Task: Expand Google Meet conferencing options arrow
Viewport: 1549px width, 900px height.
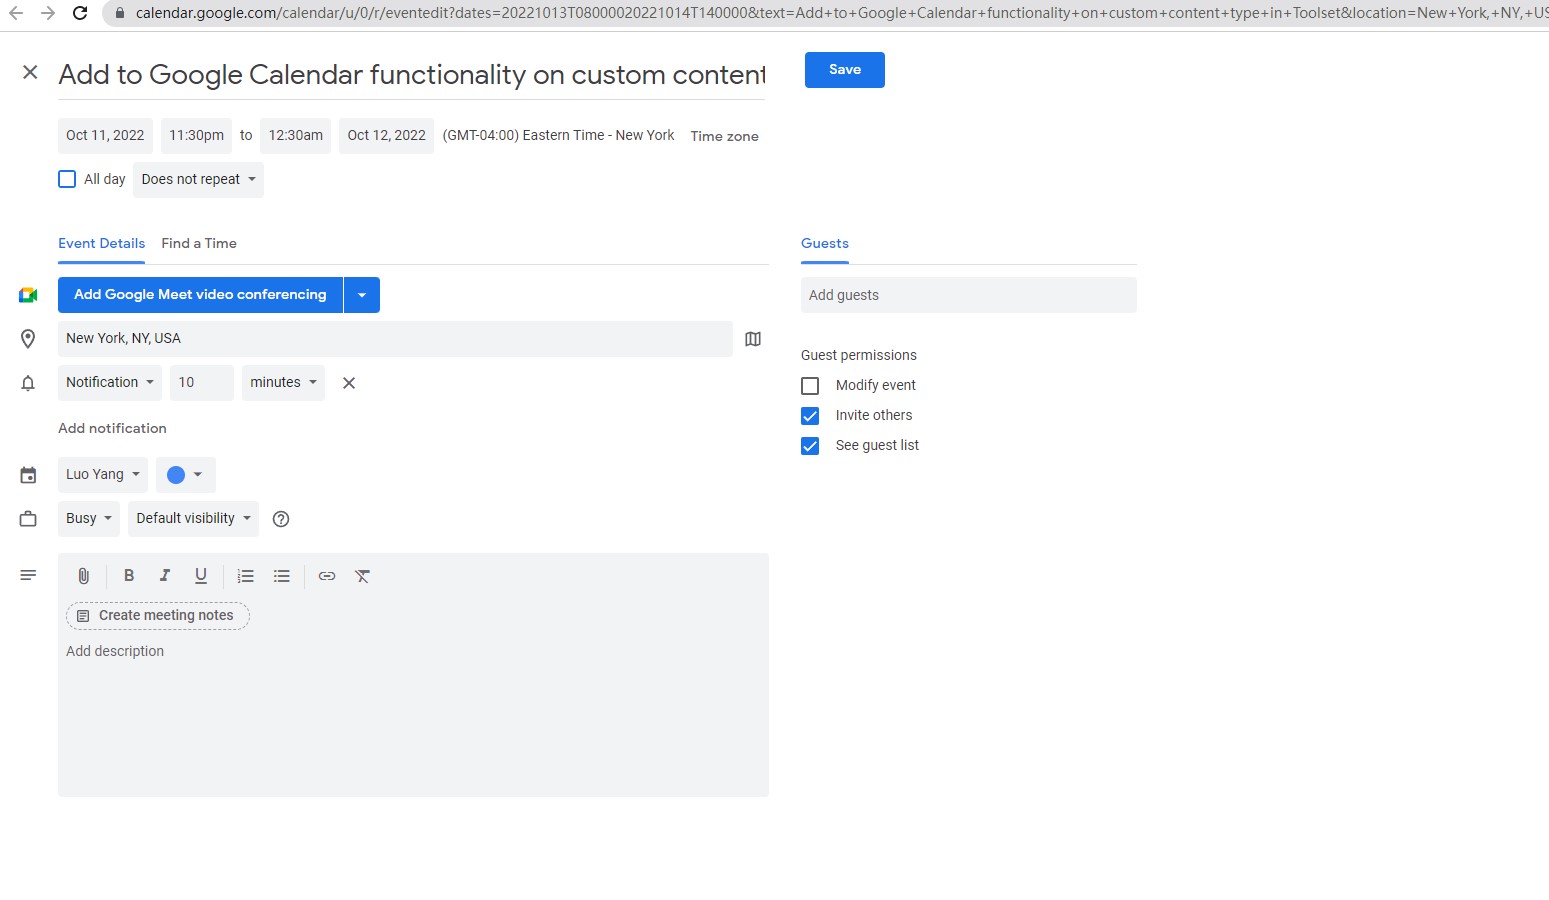Action: (x=362, y=295)
